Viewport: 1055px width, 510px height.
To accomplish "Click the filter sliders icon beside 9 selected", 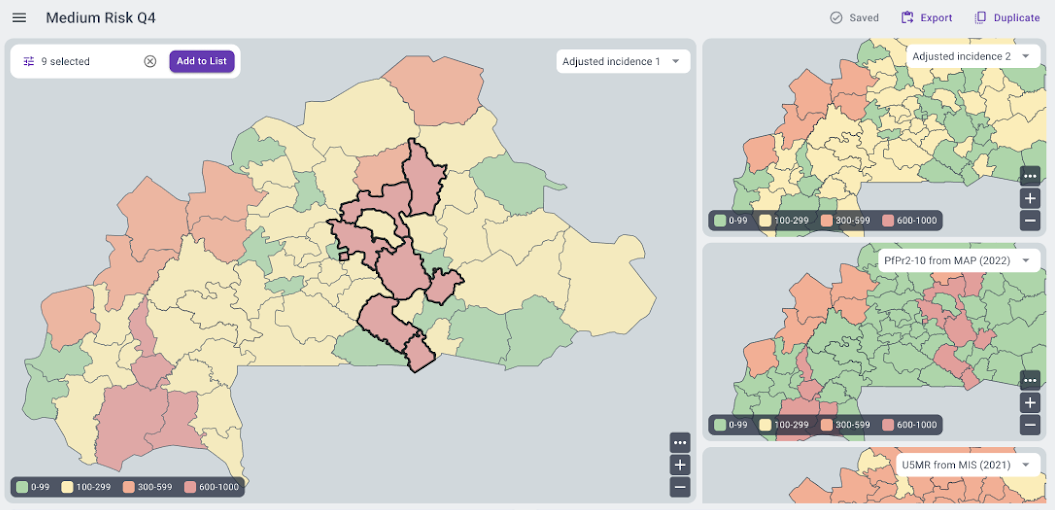I will point(29,61).
